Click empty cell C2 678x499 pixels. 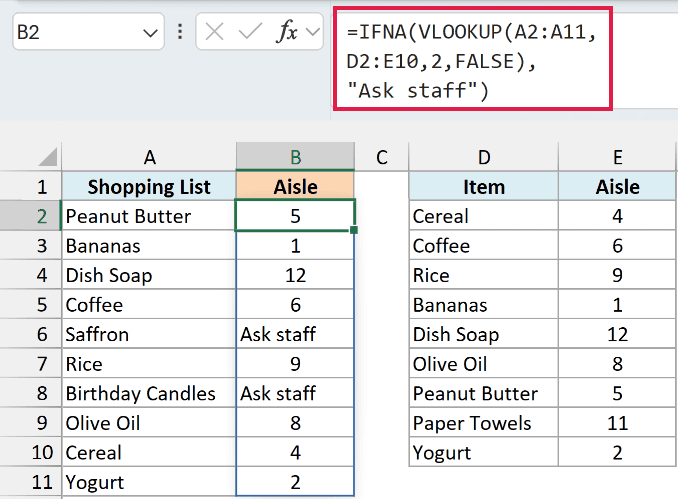[382, 216]
